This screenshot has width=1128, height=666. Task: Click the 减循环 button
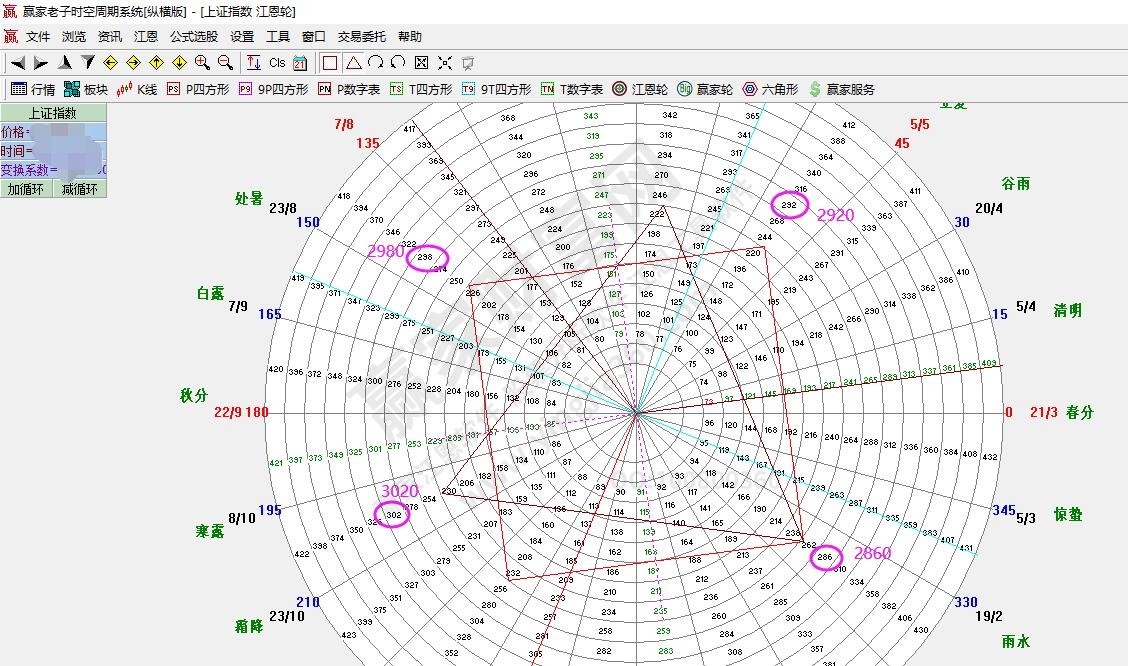(x=80, y=189)
